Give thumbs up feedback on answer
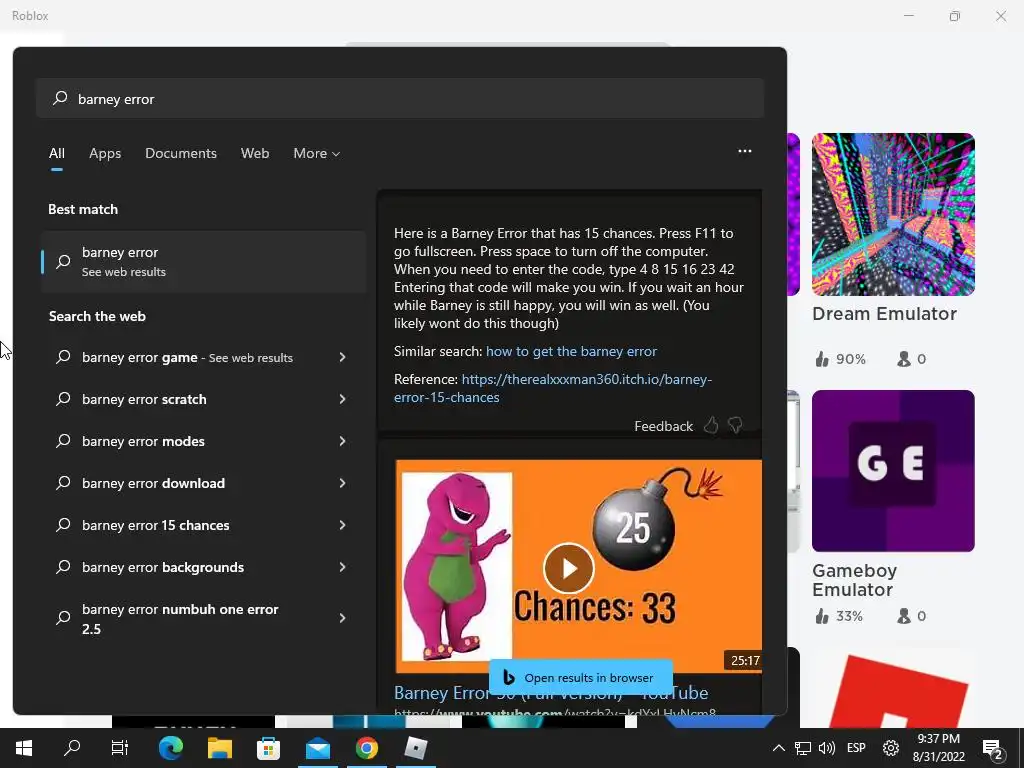1024x768 pixels. [x=711, y=426]
